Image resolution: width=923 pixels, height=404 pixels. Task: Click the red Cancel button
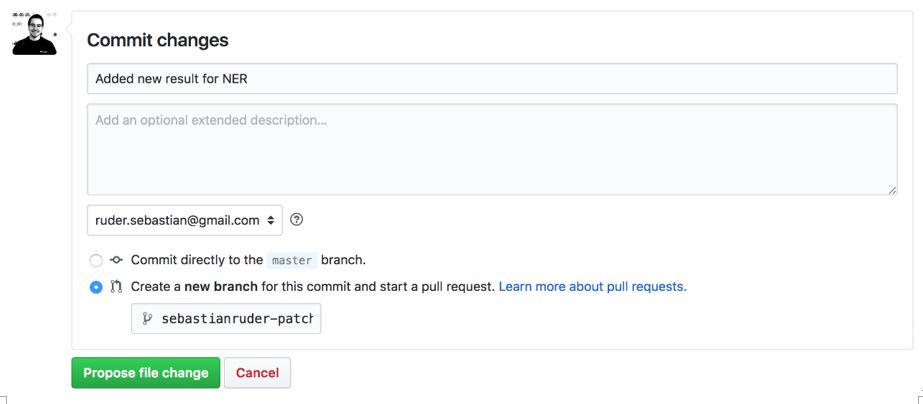257,373
